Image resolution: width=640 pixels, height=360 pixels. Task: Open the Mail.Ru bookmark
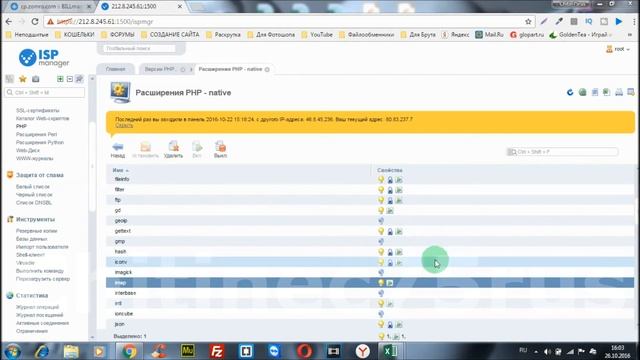489,35
